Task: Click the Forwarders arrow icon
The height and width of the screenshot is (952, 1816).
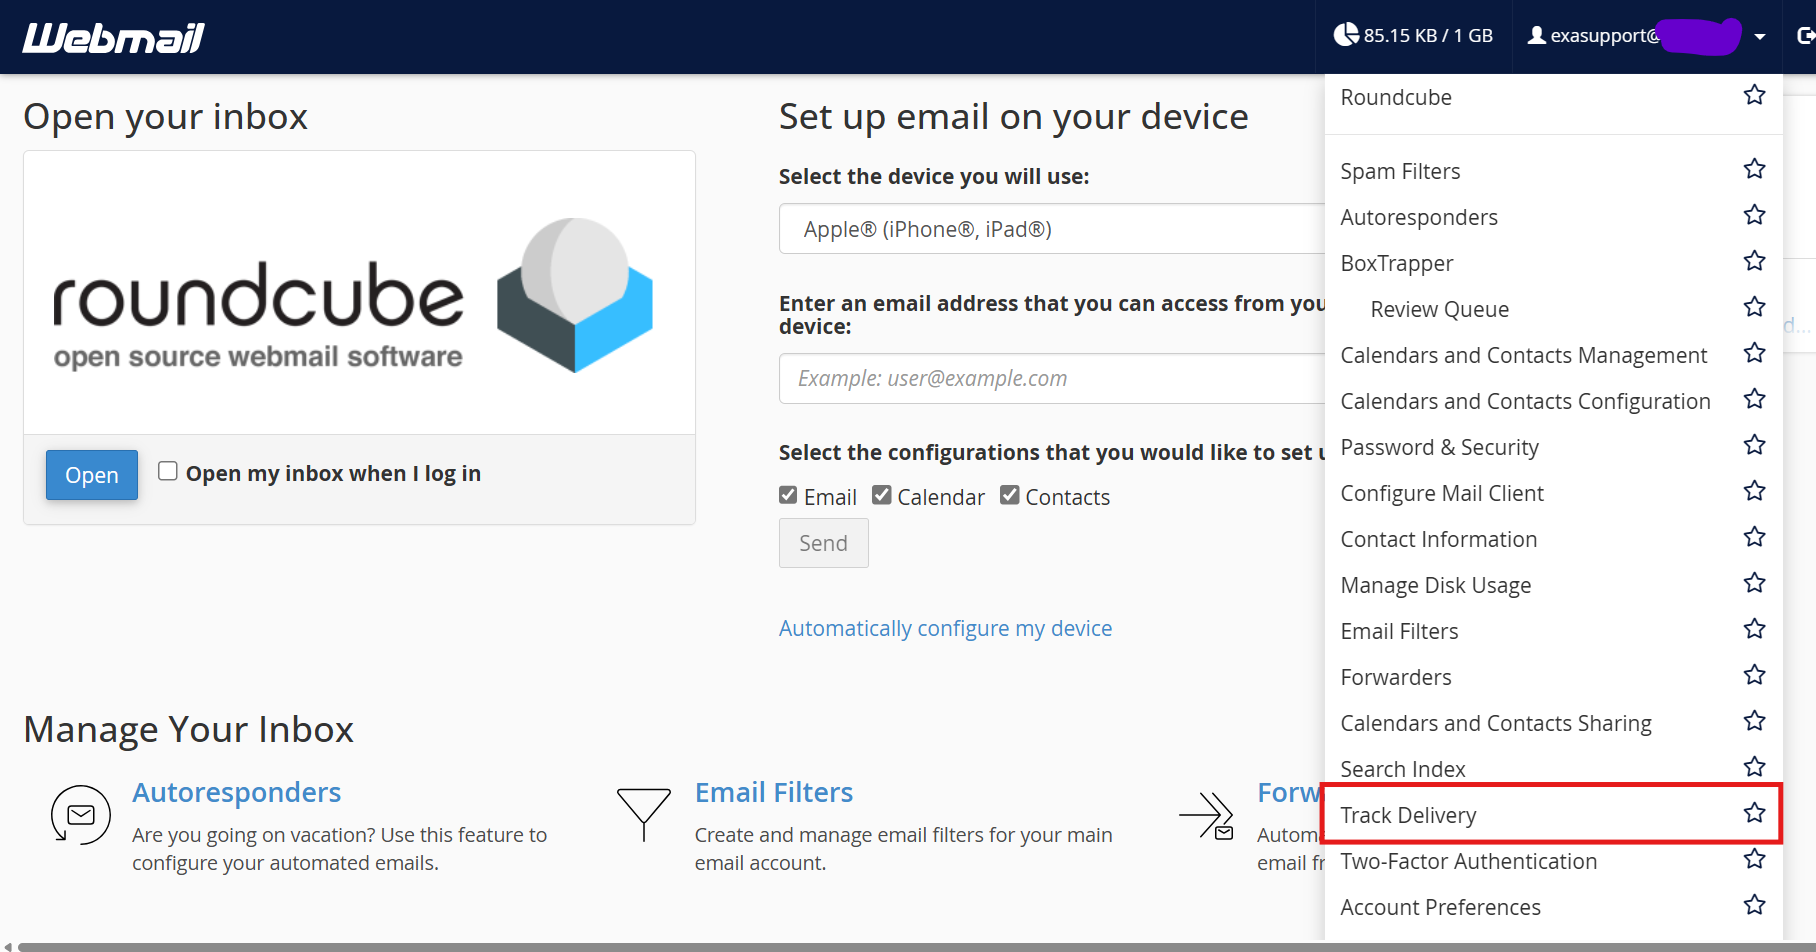Action: [1206, 816]
